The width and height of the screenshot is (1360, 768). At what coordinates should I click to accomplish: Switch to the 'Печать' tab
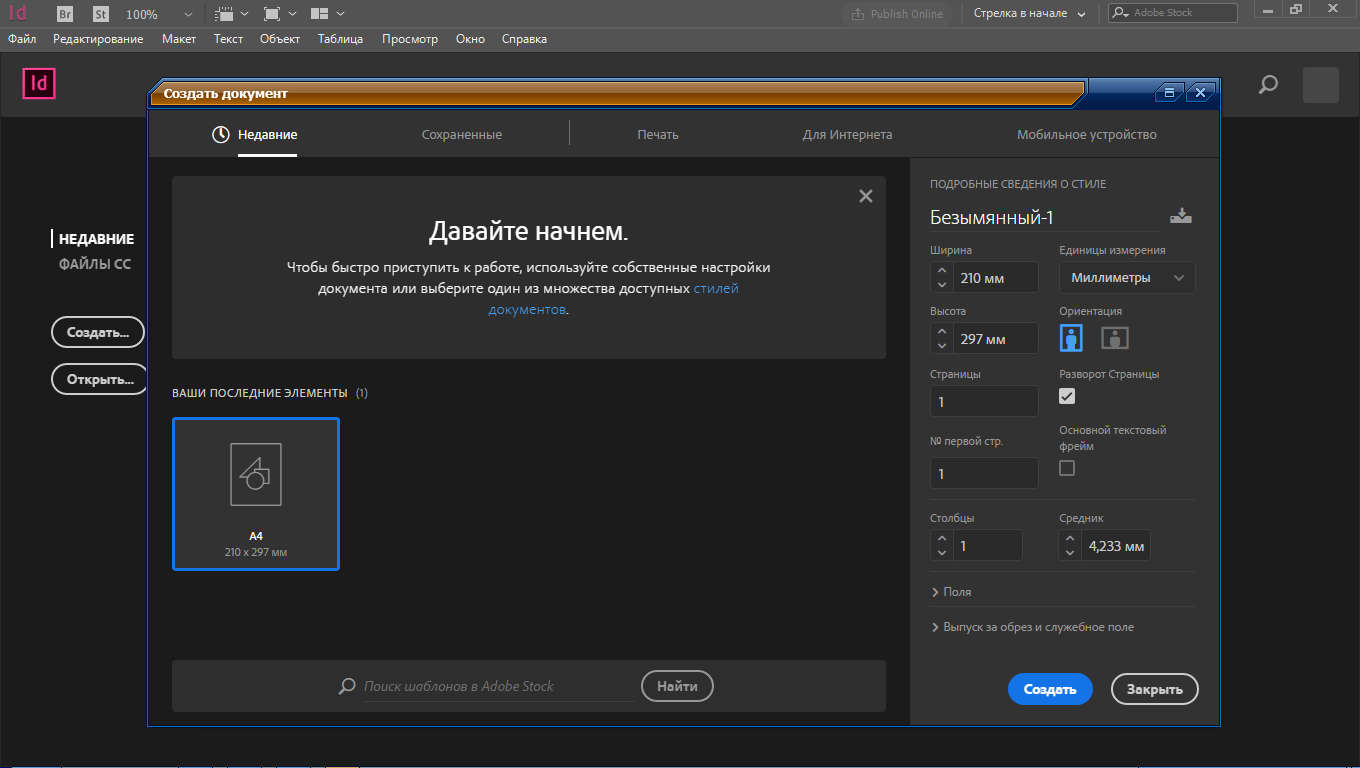[658, 134]
